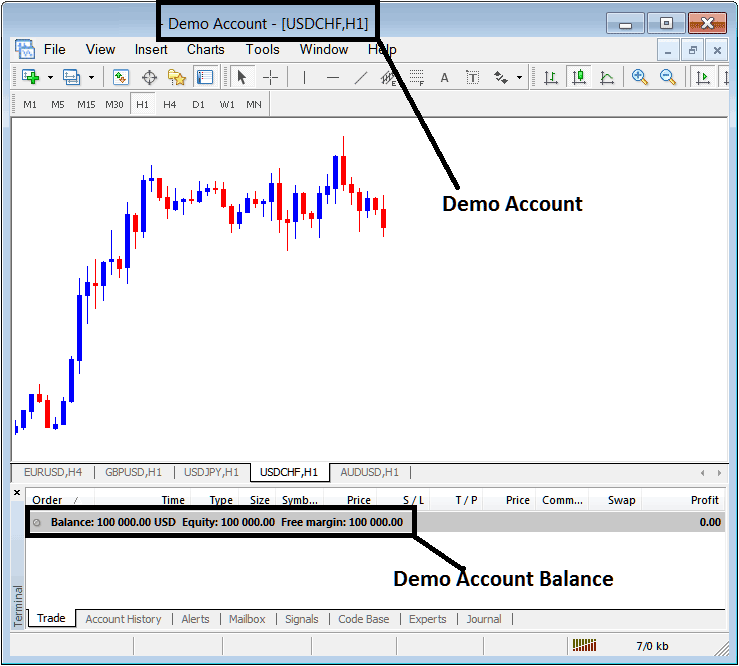Switch to the EURUSD,H4 chart tab
The image size is (739, 666).
click(51, 472)
